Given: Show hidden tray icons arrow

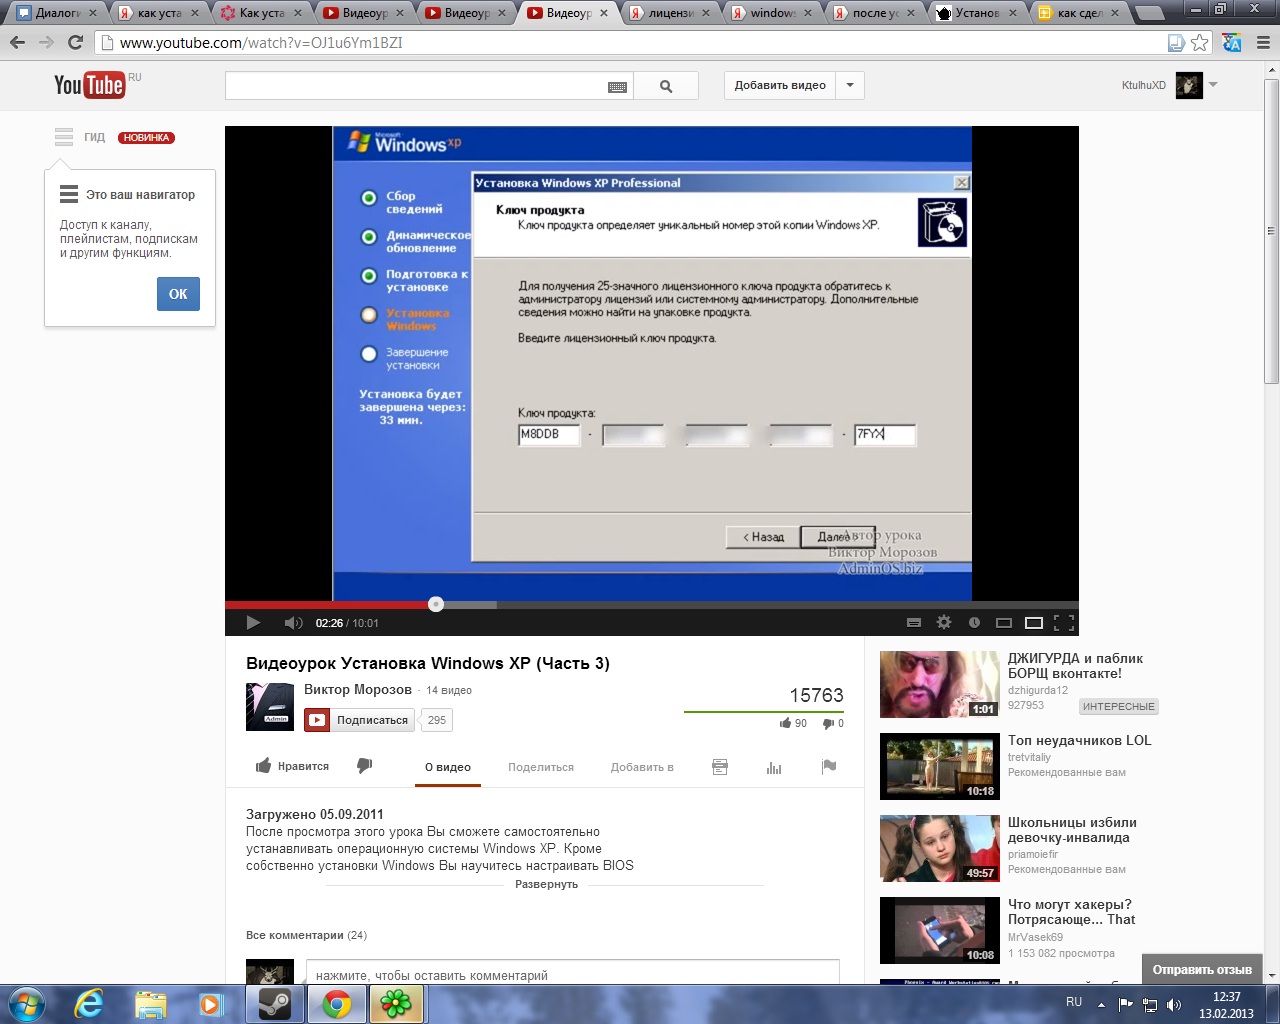Looking at the screenshot, I should [1101, 1004].
